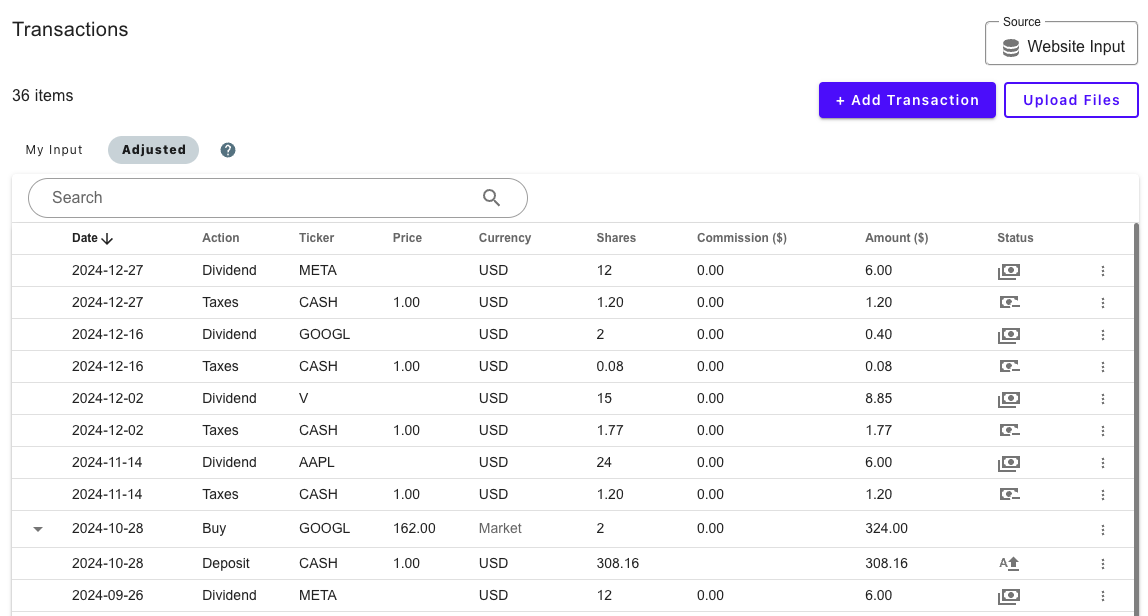This screenshot has height=616, width=1148.
Task: Switch to My Input view
Action: 54,150
